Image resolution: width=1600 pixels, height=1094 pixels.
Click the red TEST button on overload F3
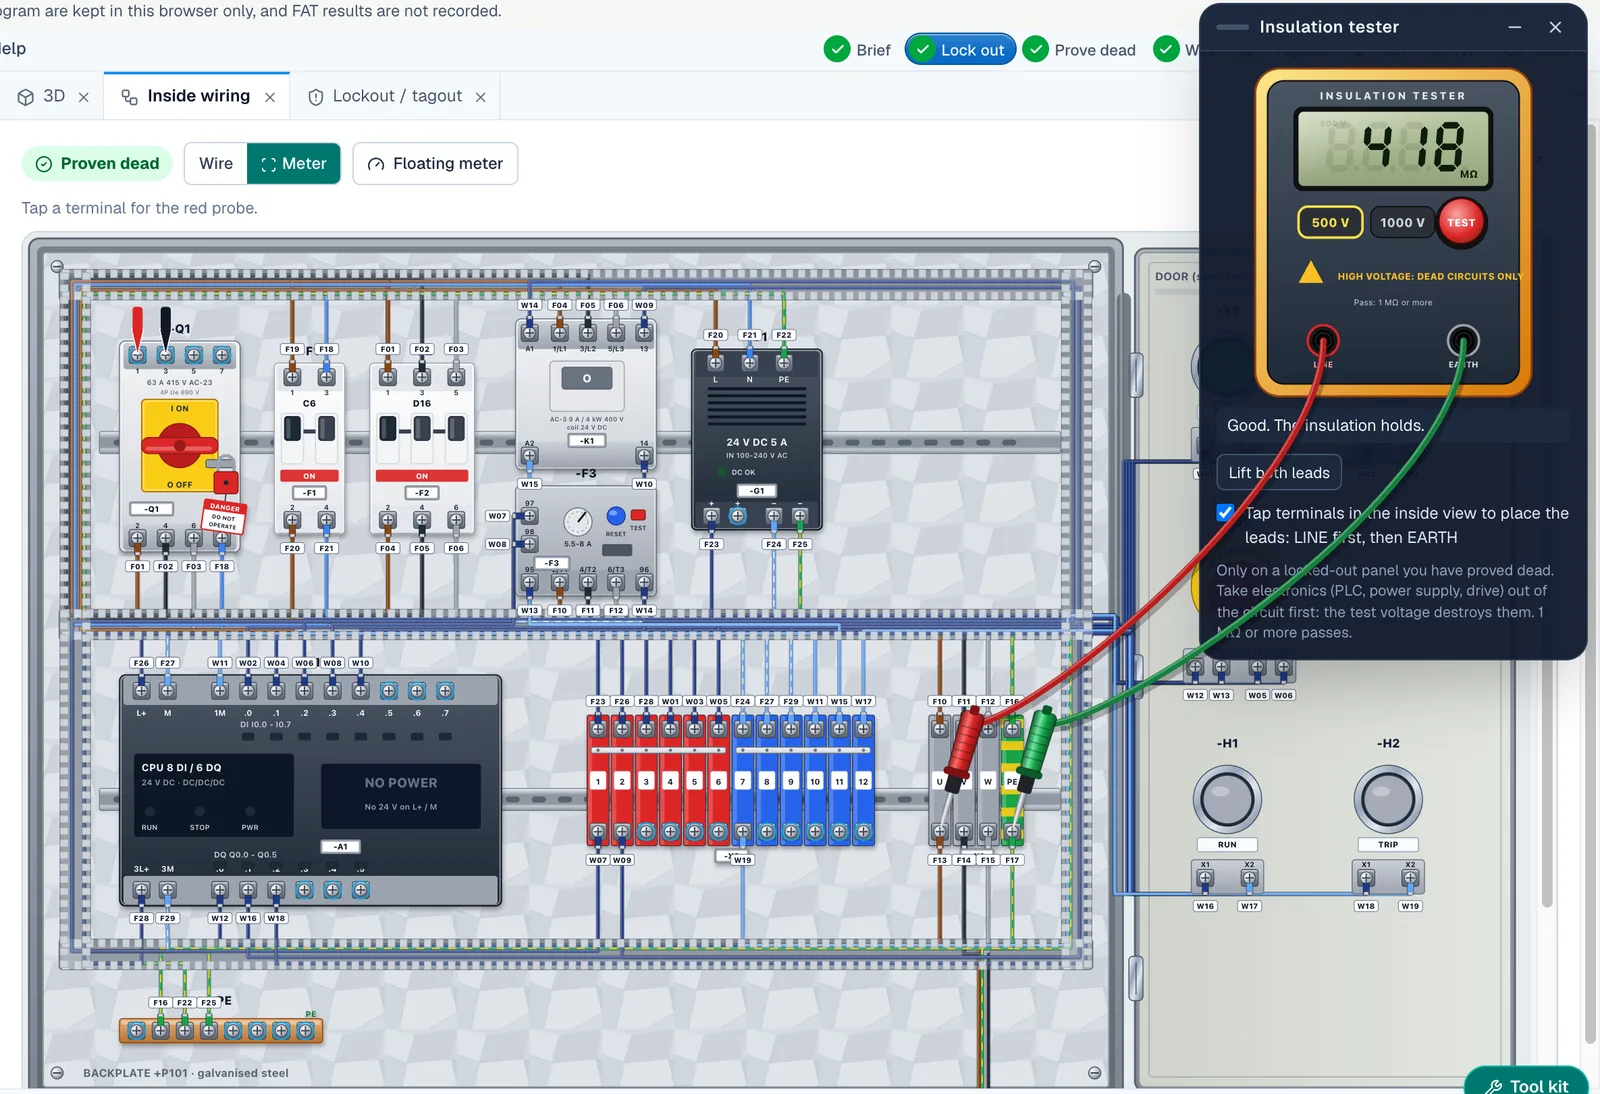click(638, 515)
